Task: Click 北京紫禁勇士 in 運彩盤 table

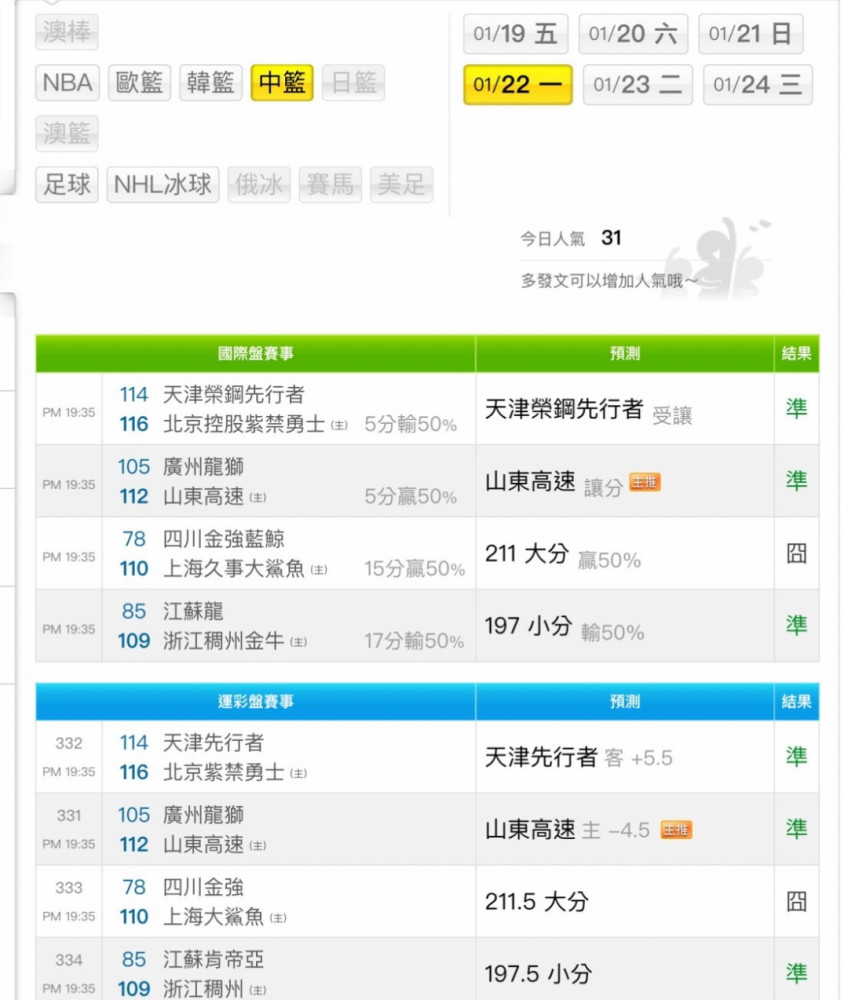Action: pyautogui.click(x=224, y=772)
